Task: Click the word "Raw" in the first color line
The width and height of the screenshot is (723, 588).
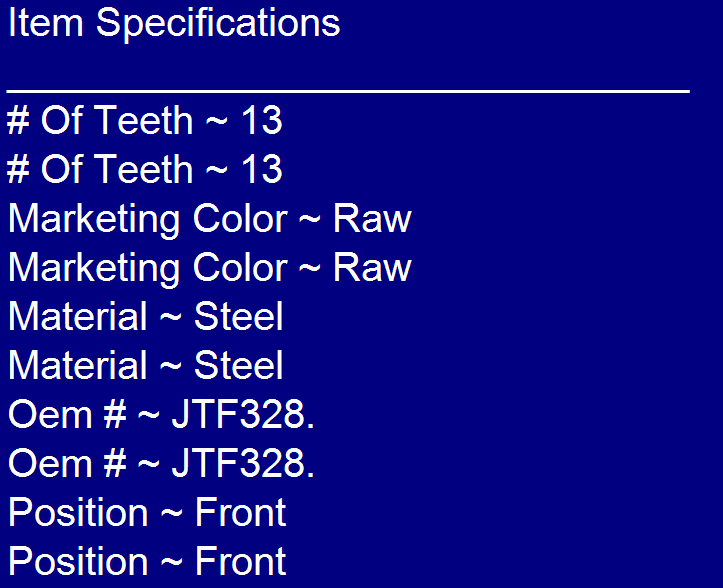Action: point(372,219)
